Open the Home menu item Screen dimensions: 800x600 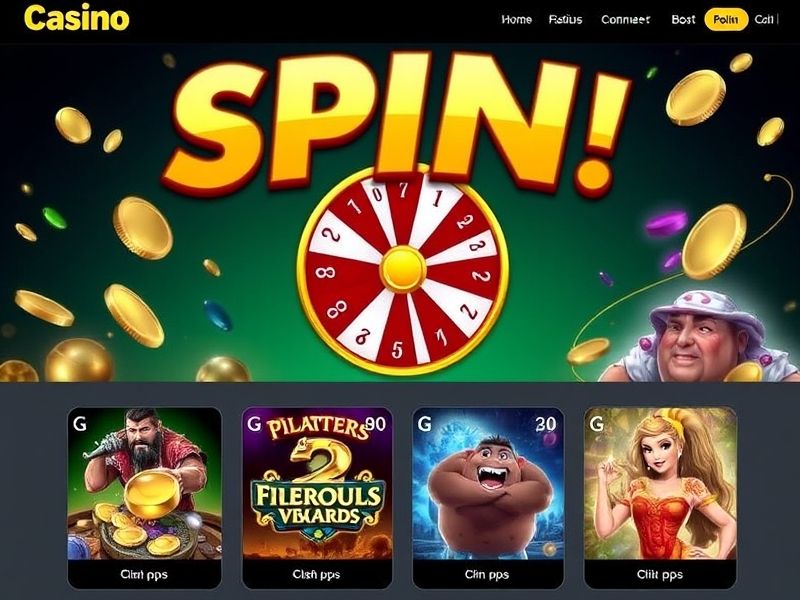point(516,19)
